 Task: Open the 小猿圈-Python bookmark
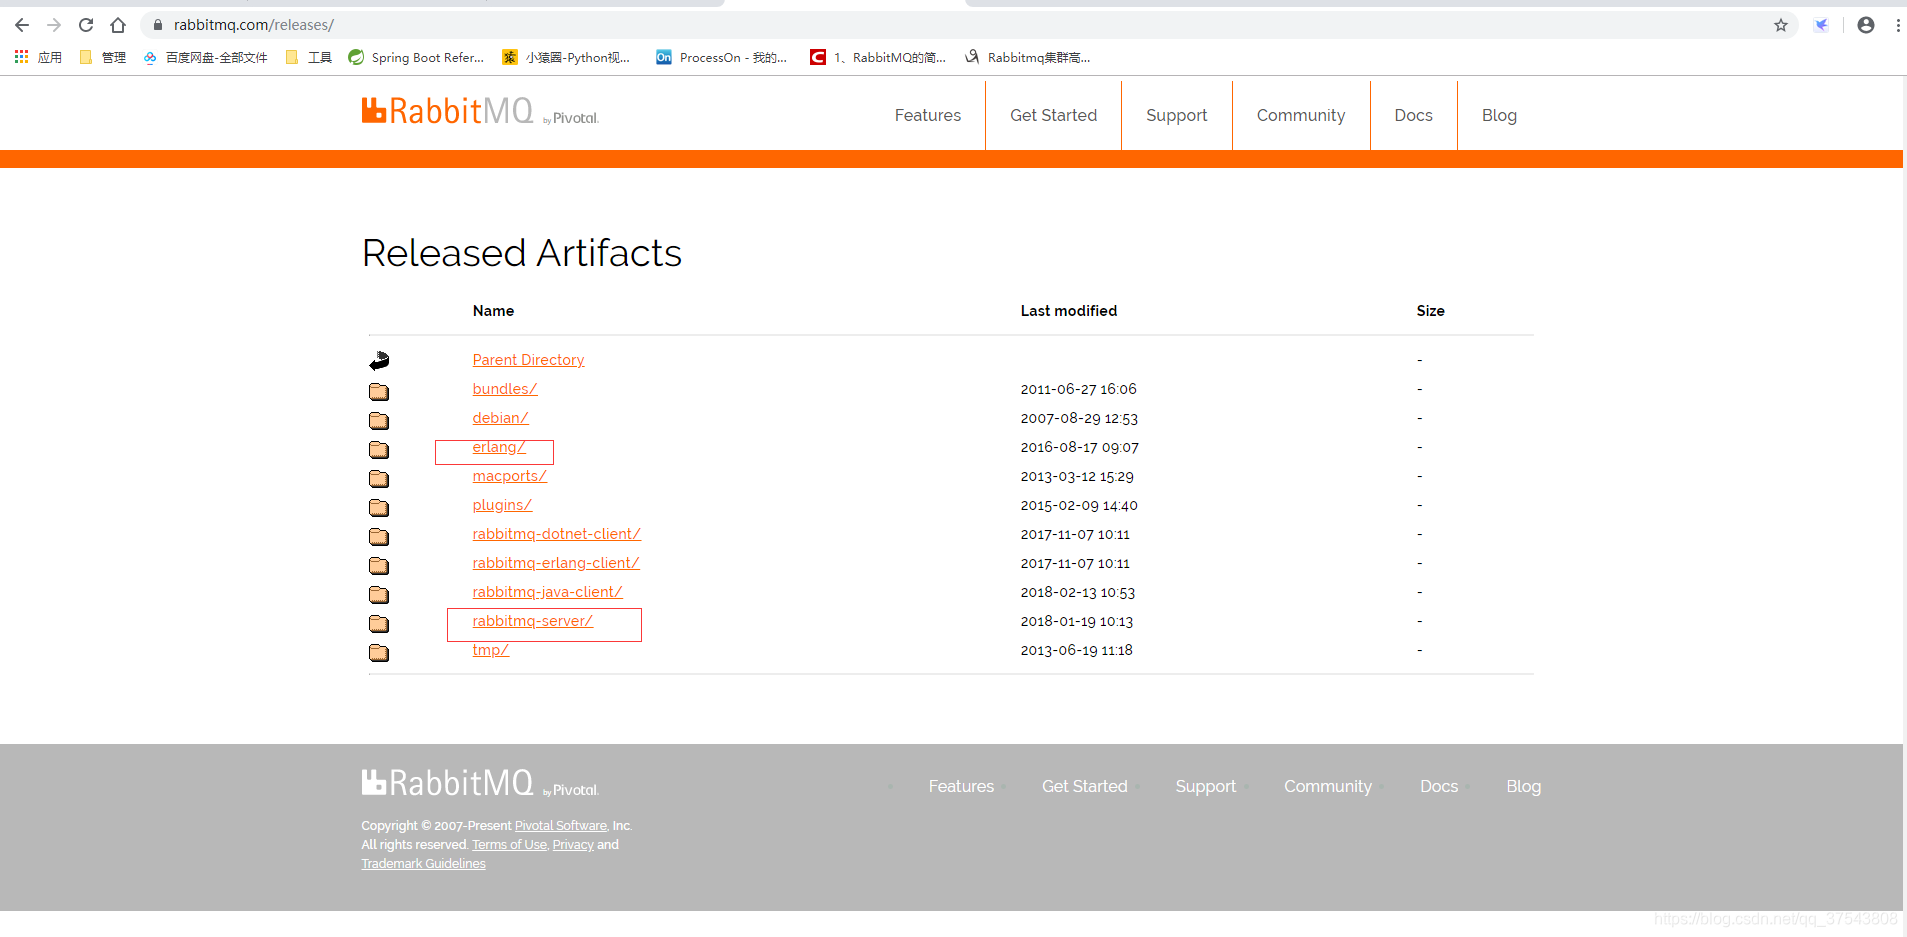point(566,57)
